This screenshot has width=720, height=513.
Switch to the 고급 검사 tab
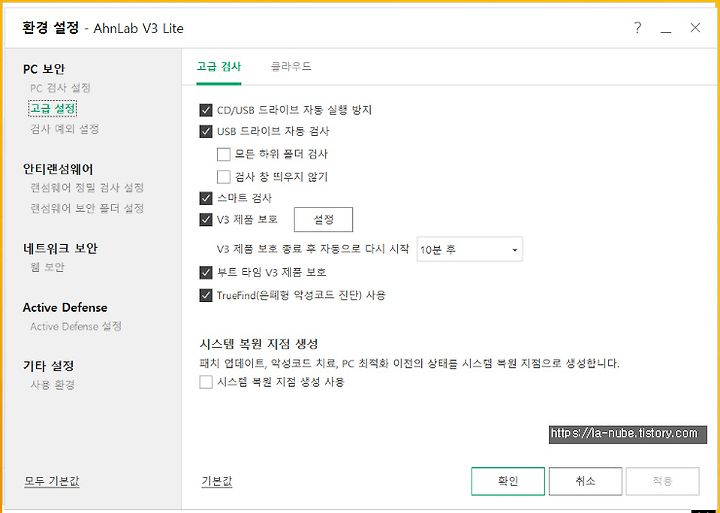tap(219, 67)
